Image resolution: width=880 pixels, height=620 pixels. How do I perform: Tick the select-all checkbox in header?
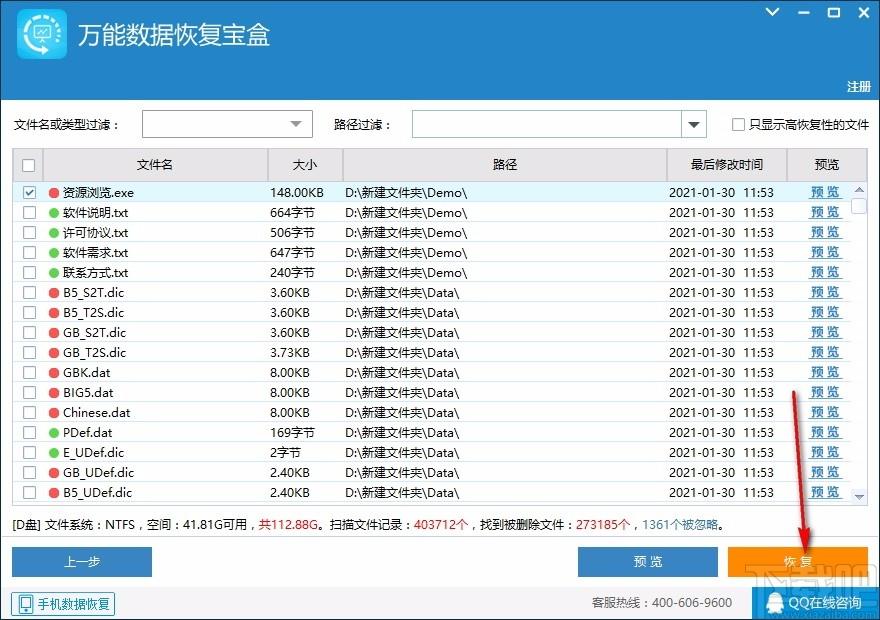[x=29, y=165]
